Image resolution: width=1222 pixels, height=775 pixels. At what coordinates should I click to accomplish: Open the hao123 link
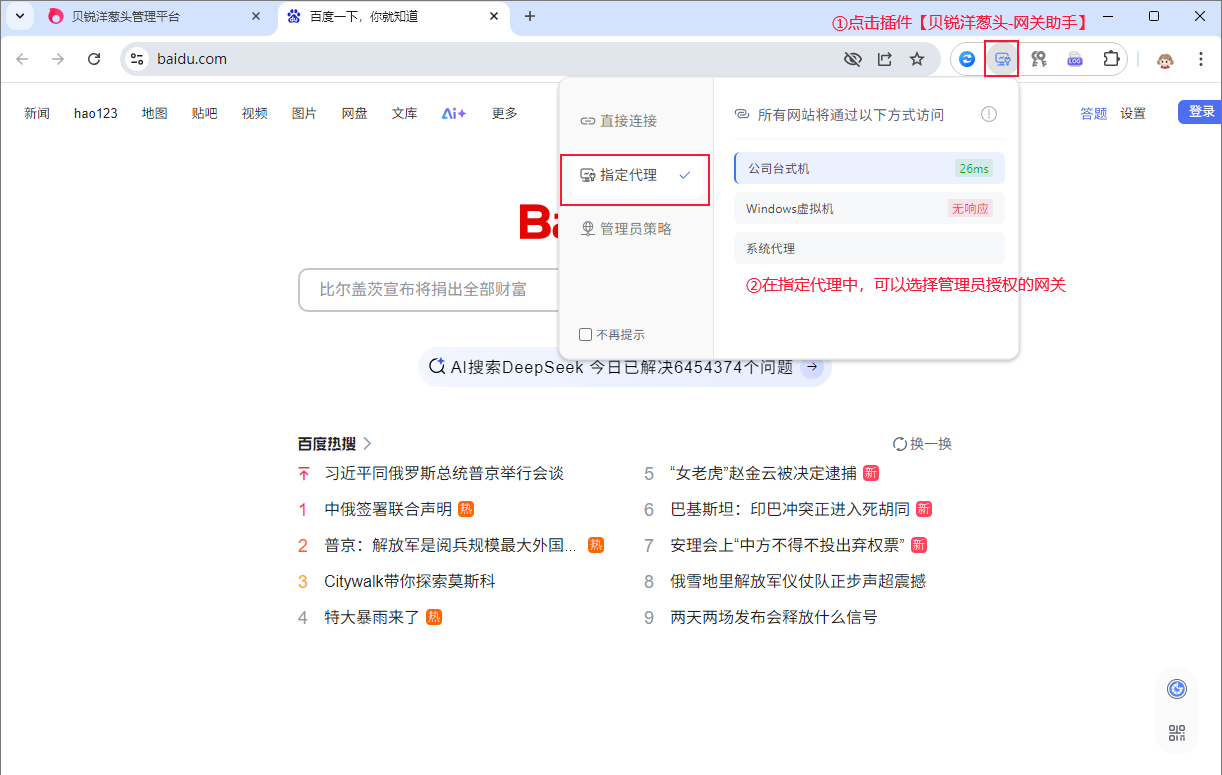[x=96, y=114]
